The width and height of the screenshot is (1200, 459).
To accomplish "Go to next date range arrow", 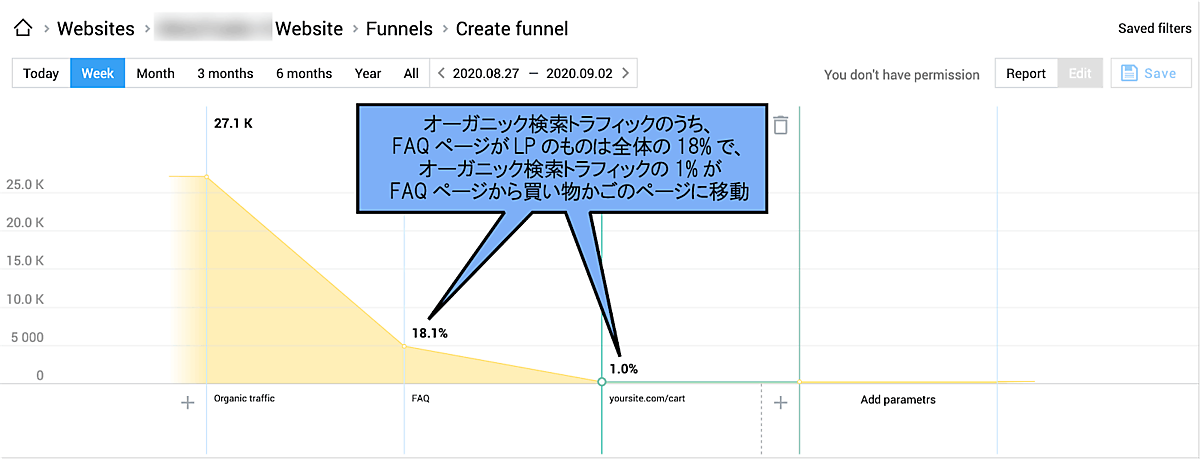I will pos(626,73).
